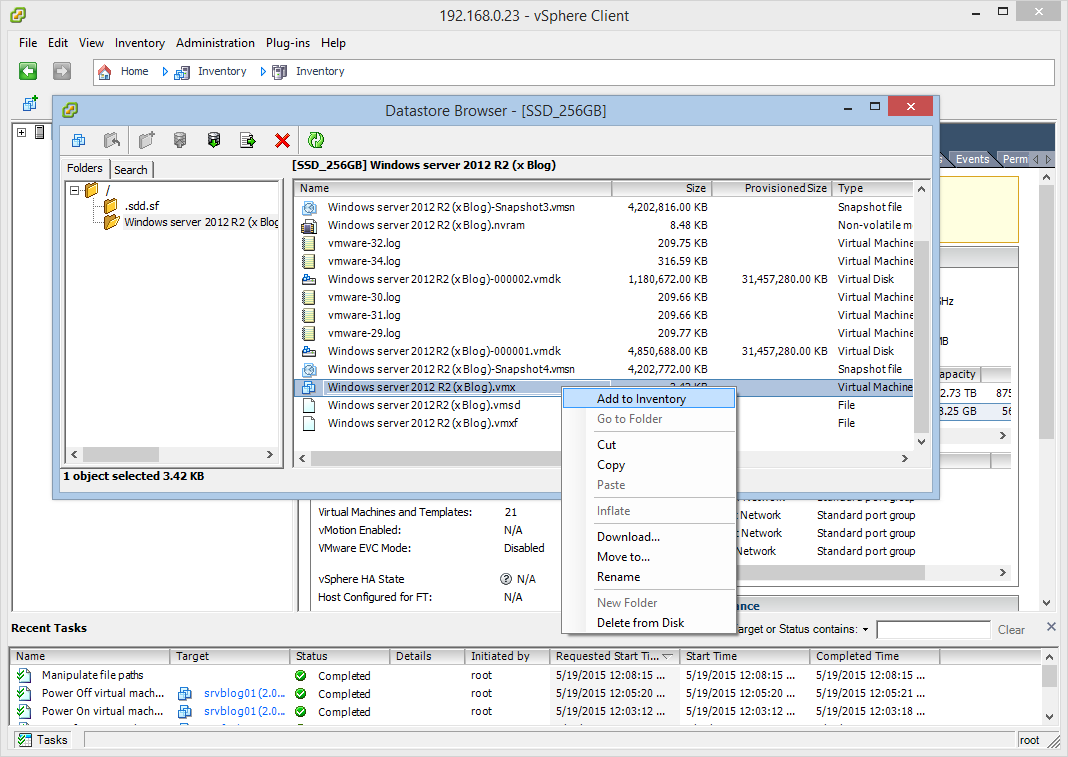Select the Snapshot4.vmsn file row
This screenshot has width=1068, height=757.
[603, 369]
